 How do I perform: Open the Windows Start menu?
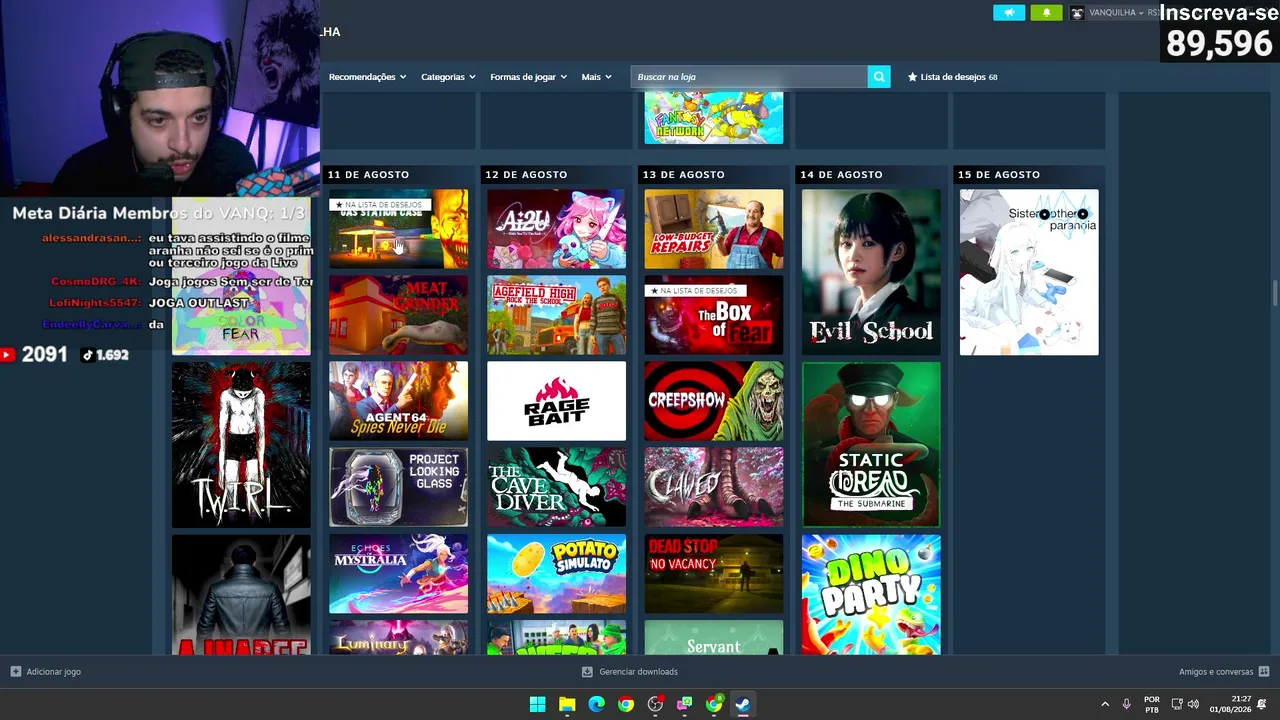537,704
